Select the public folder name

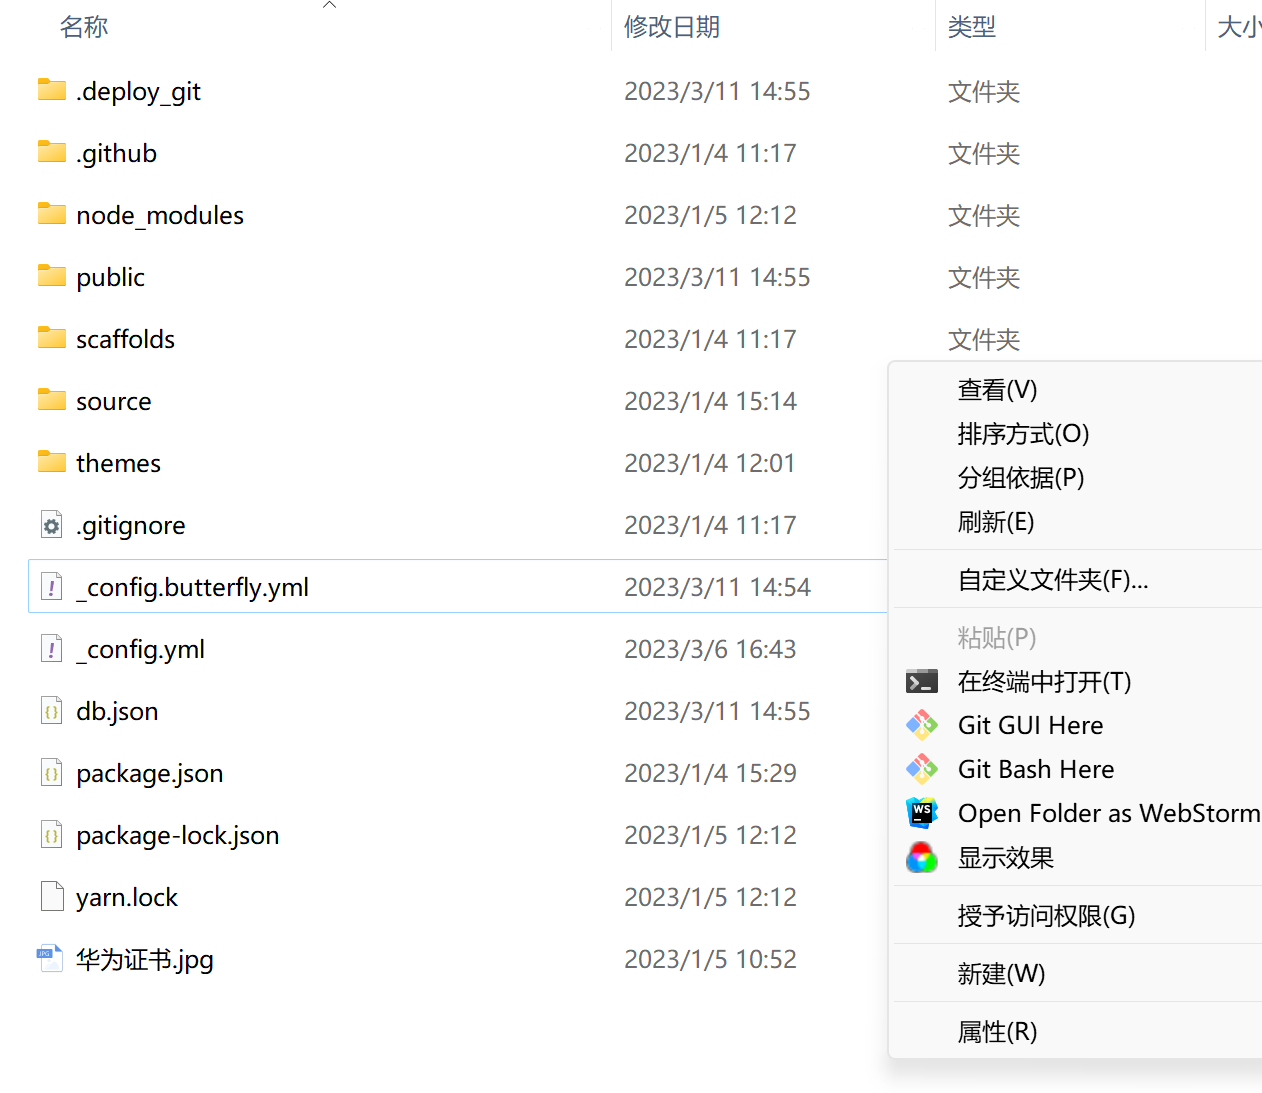point(110,278)
